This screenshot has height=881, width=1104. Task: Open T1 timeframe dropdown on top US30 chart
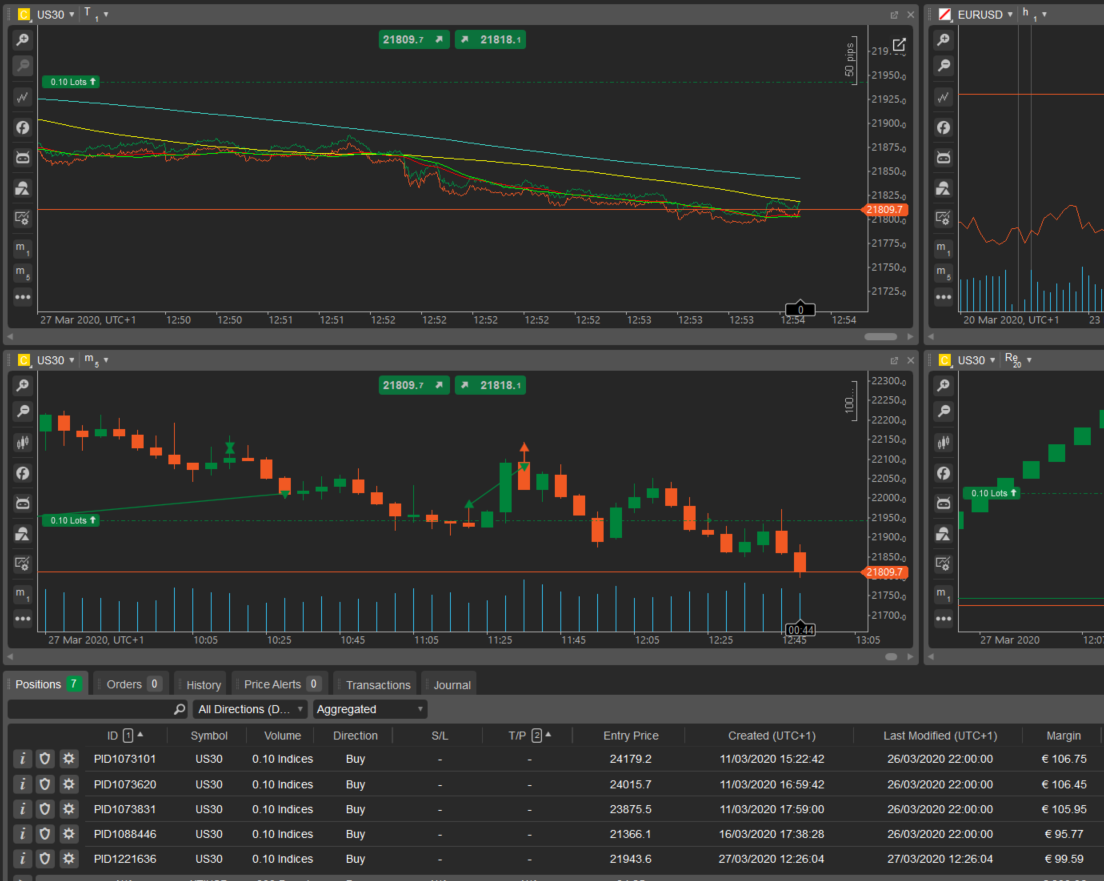pos(96,14)
